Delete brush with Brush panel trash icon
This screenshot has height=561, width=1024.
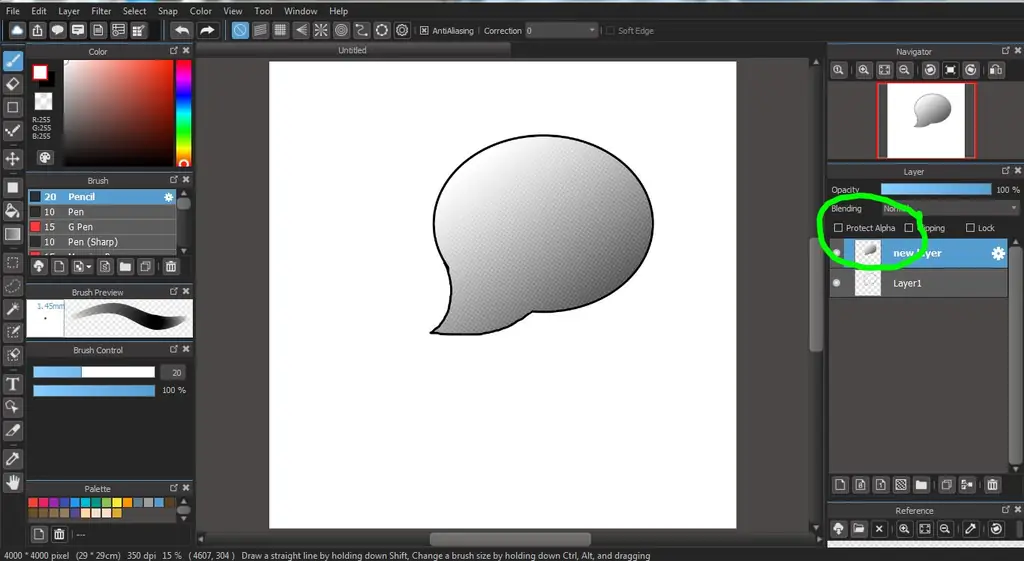170,266
